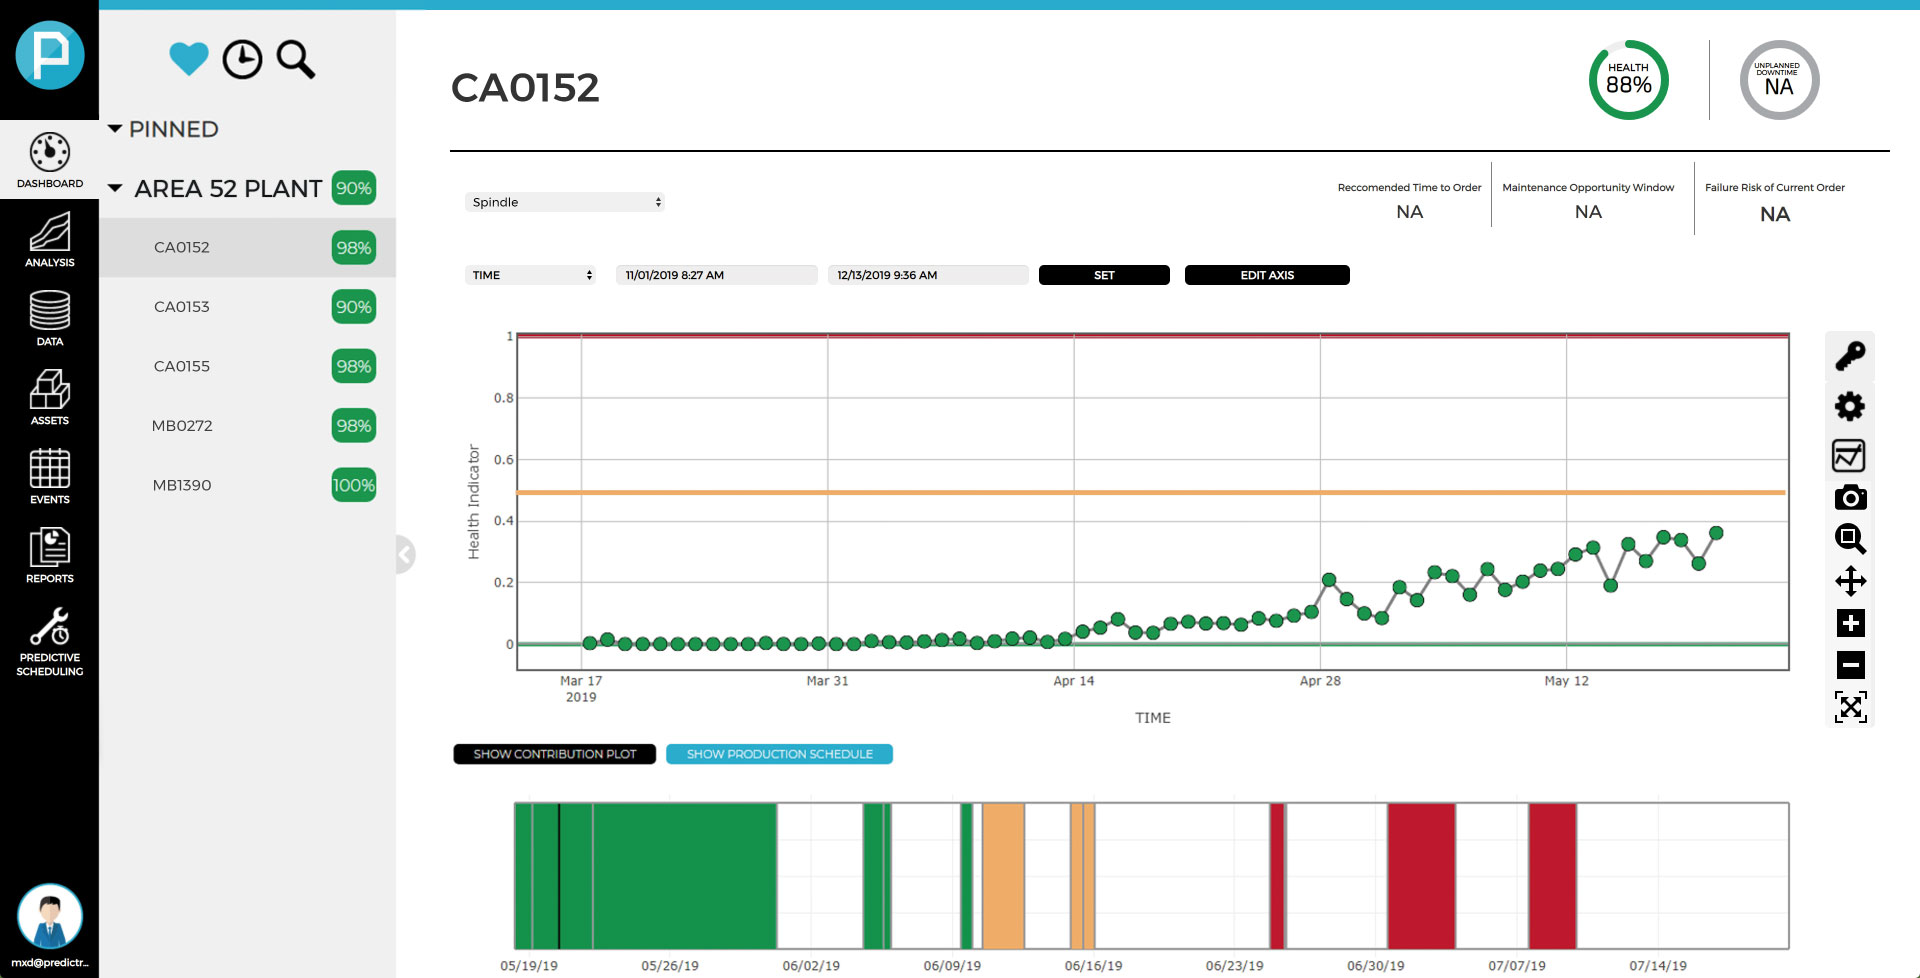Click the search magnifier icon in sidebar
1920x978 pixels.
tap(295, 60)
